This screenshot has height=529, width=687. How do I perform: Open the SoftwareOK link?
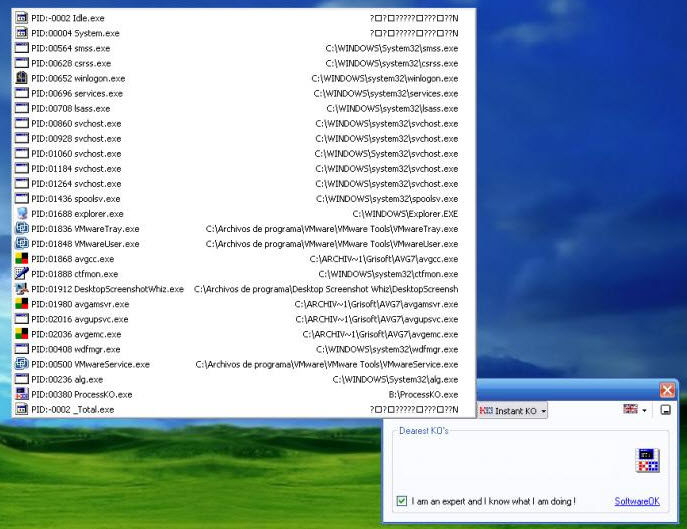click(637, 501)
